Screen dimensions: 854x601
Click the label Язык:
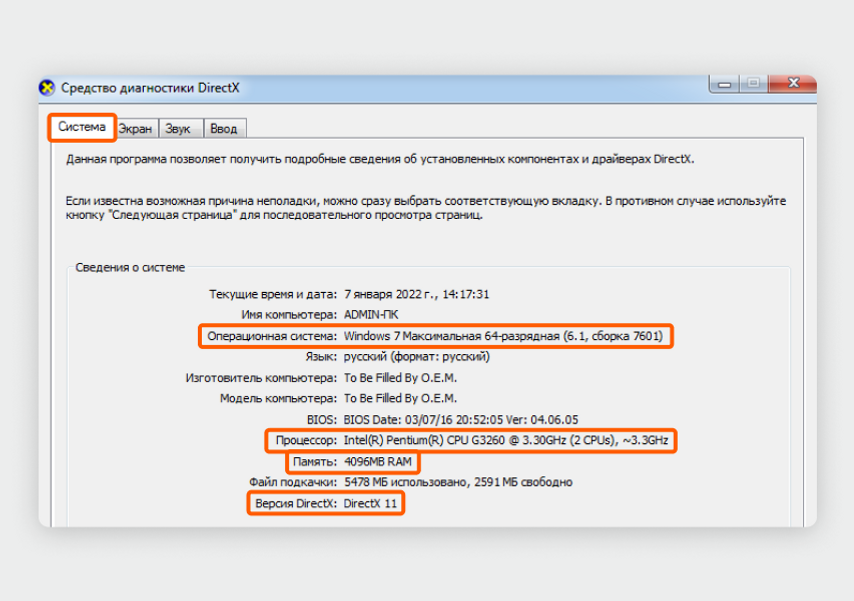click(x=321, y=357)
